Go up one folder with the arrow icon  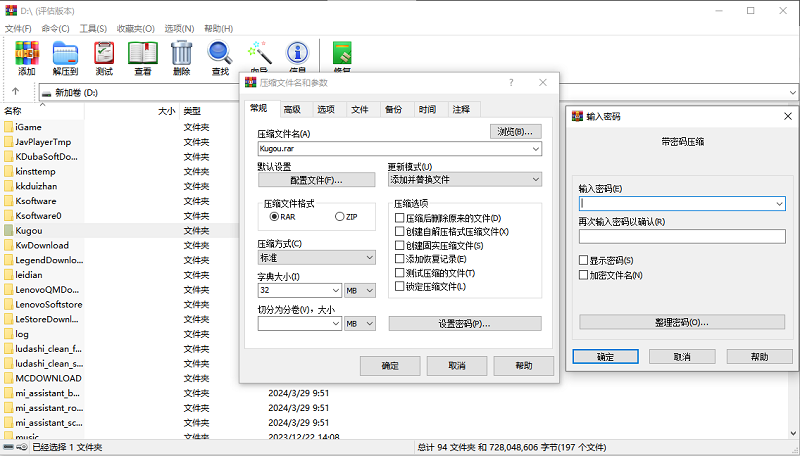[16, 92]
